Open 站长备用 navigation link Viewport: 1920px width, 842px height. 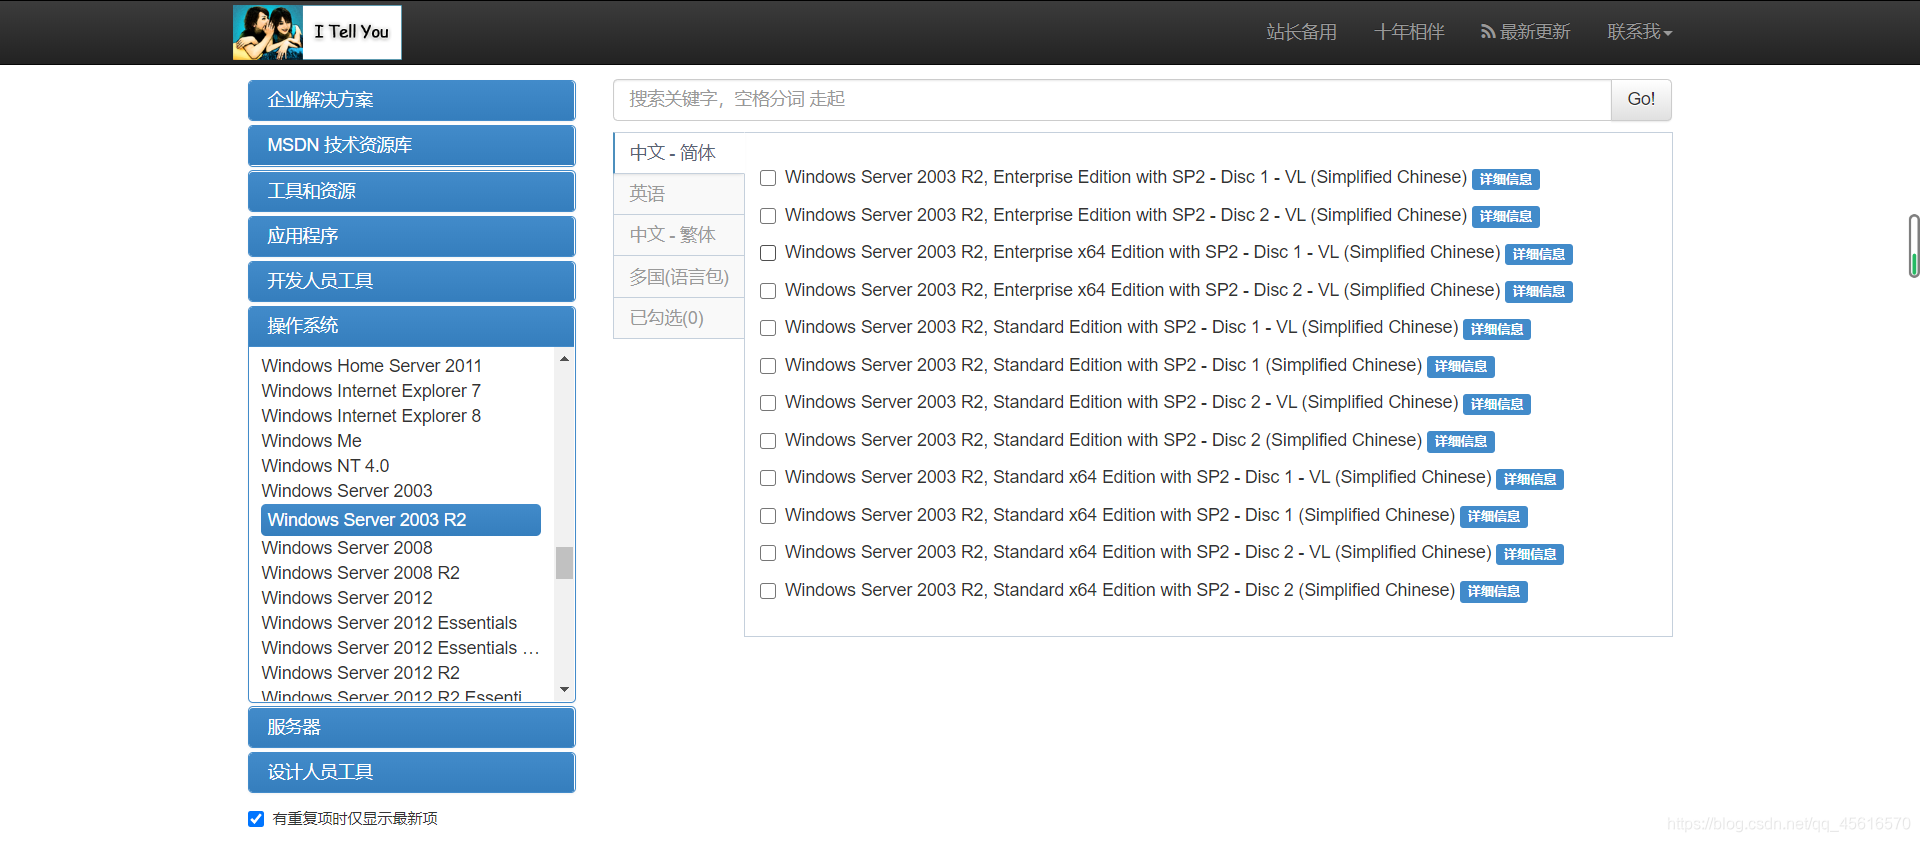click(x=1301, y=32)
